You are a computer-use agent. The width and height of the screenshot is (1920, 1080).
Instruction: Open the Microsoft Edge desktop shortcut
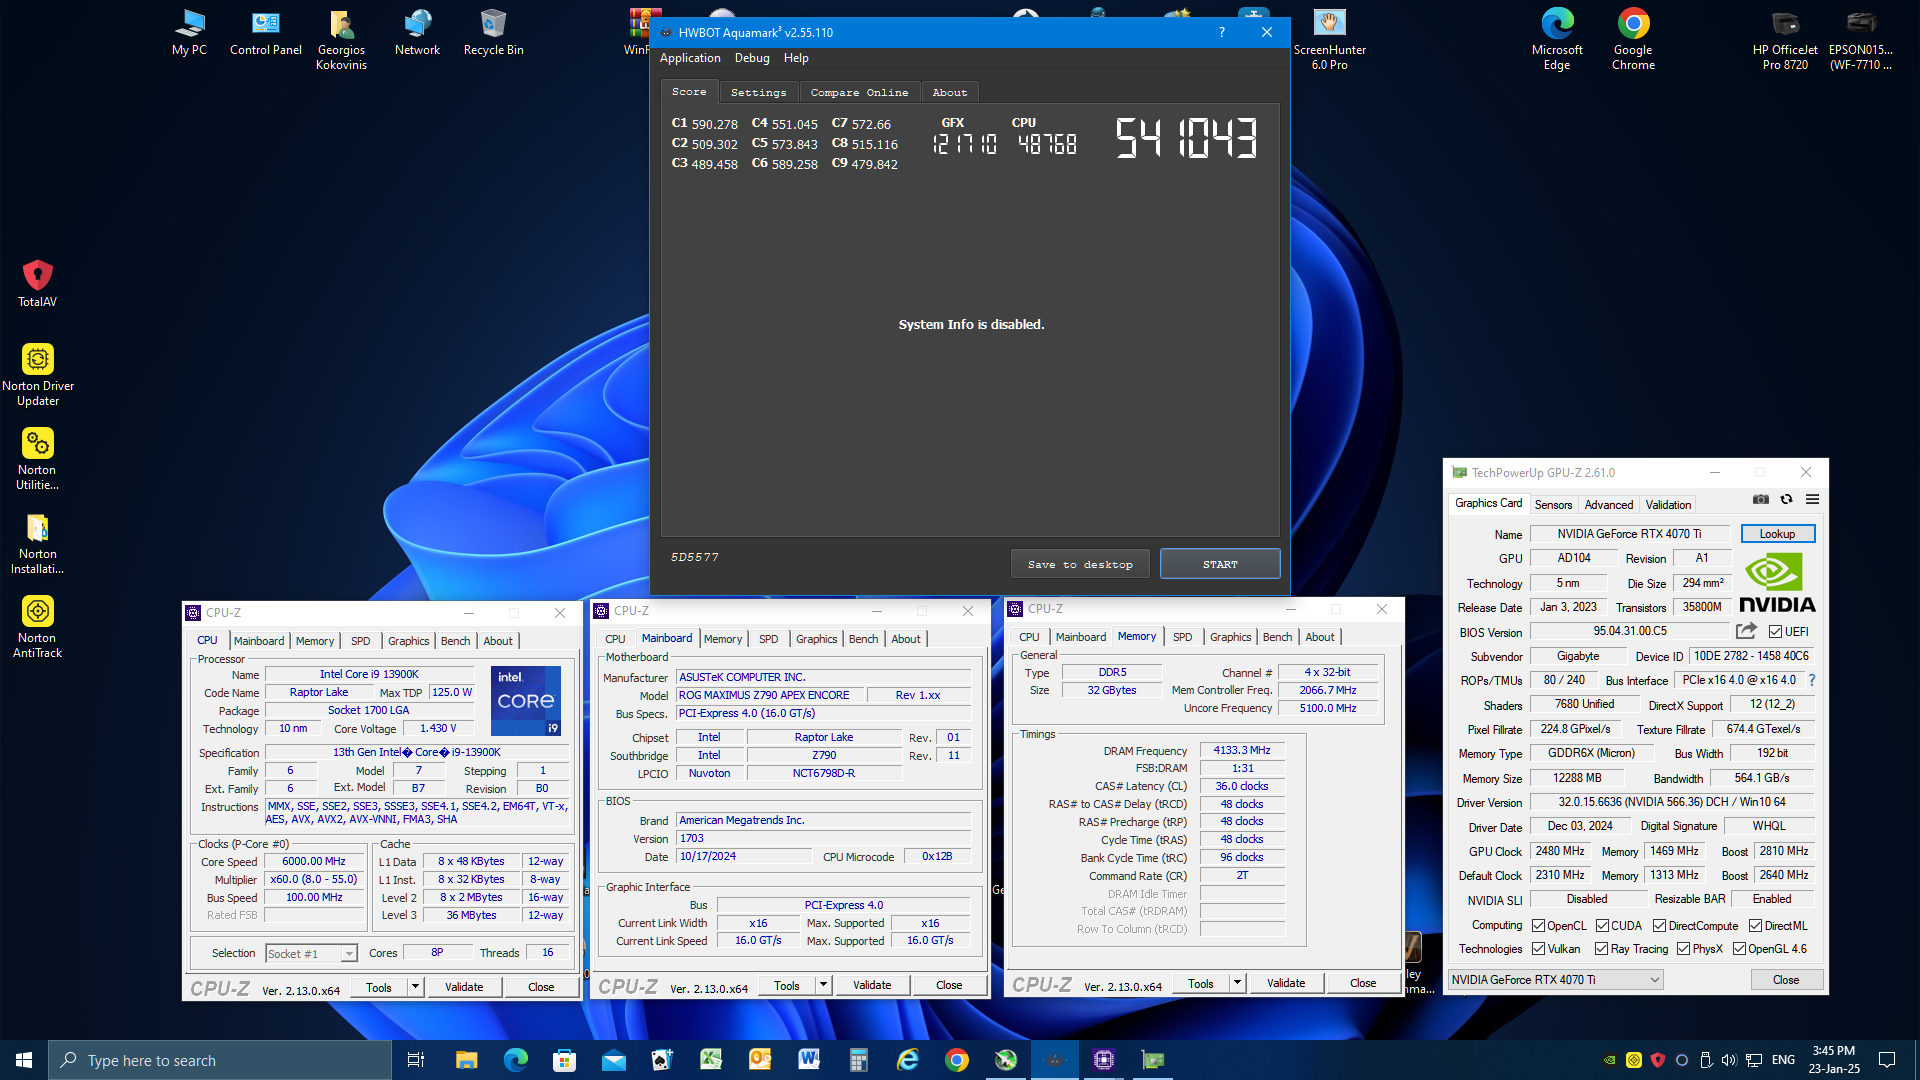(1557, 40)
